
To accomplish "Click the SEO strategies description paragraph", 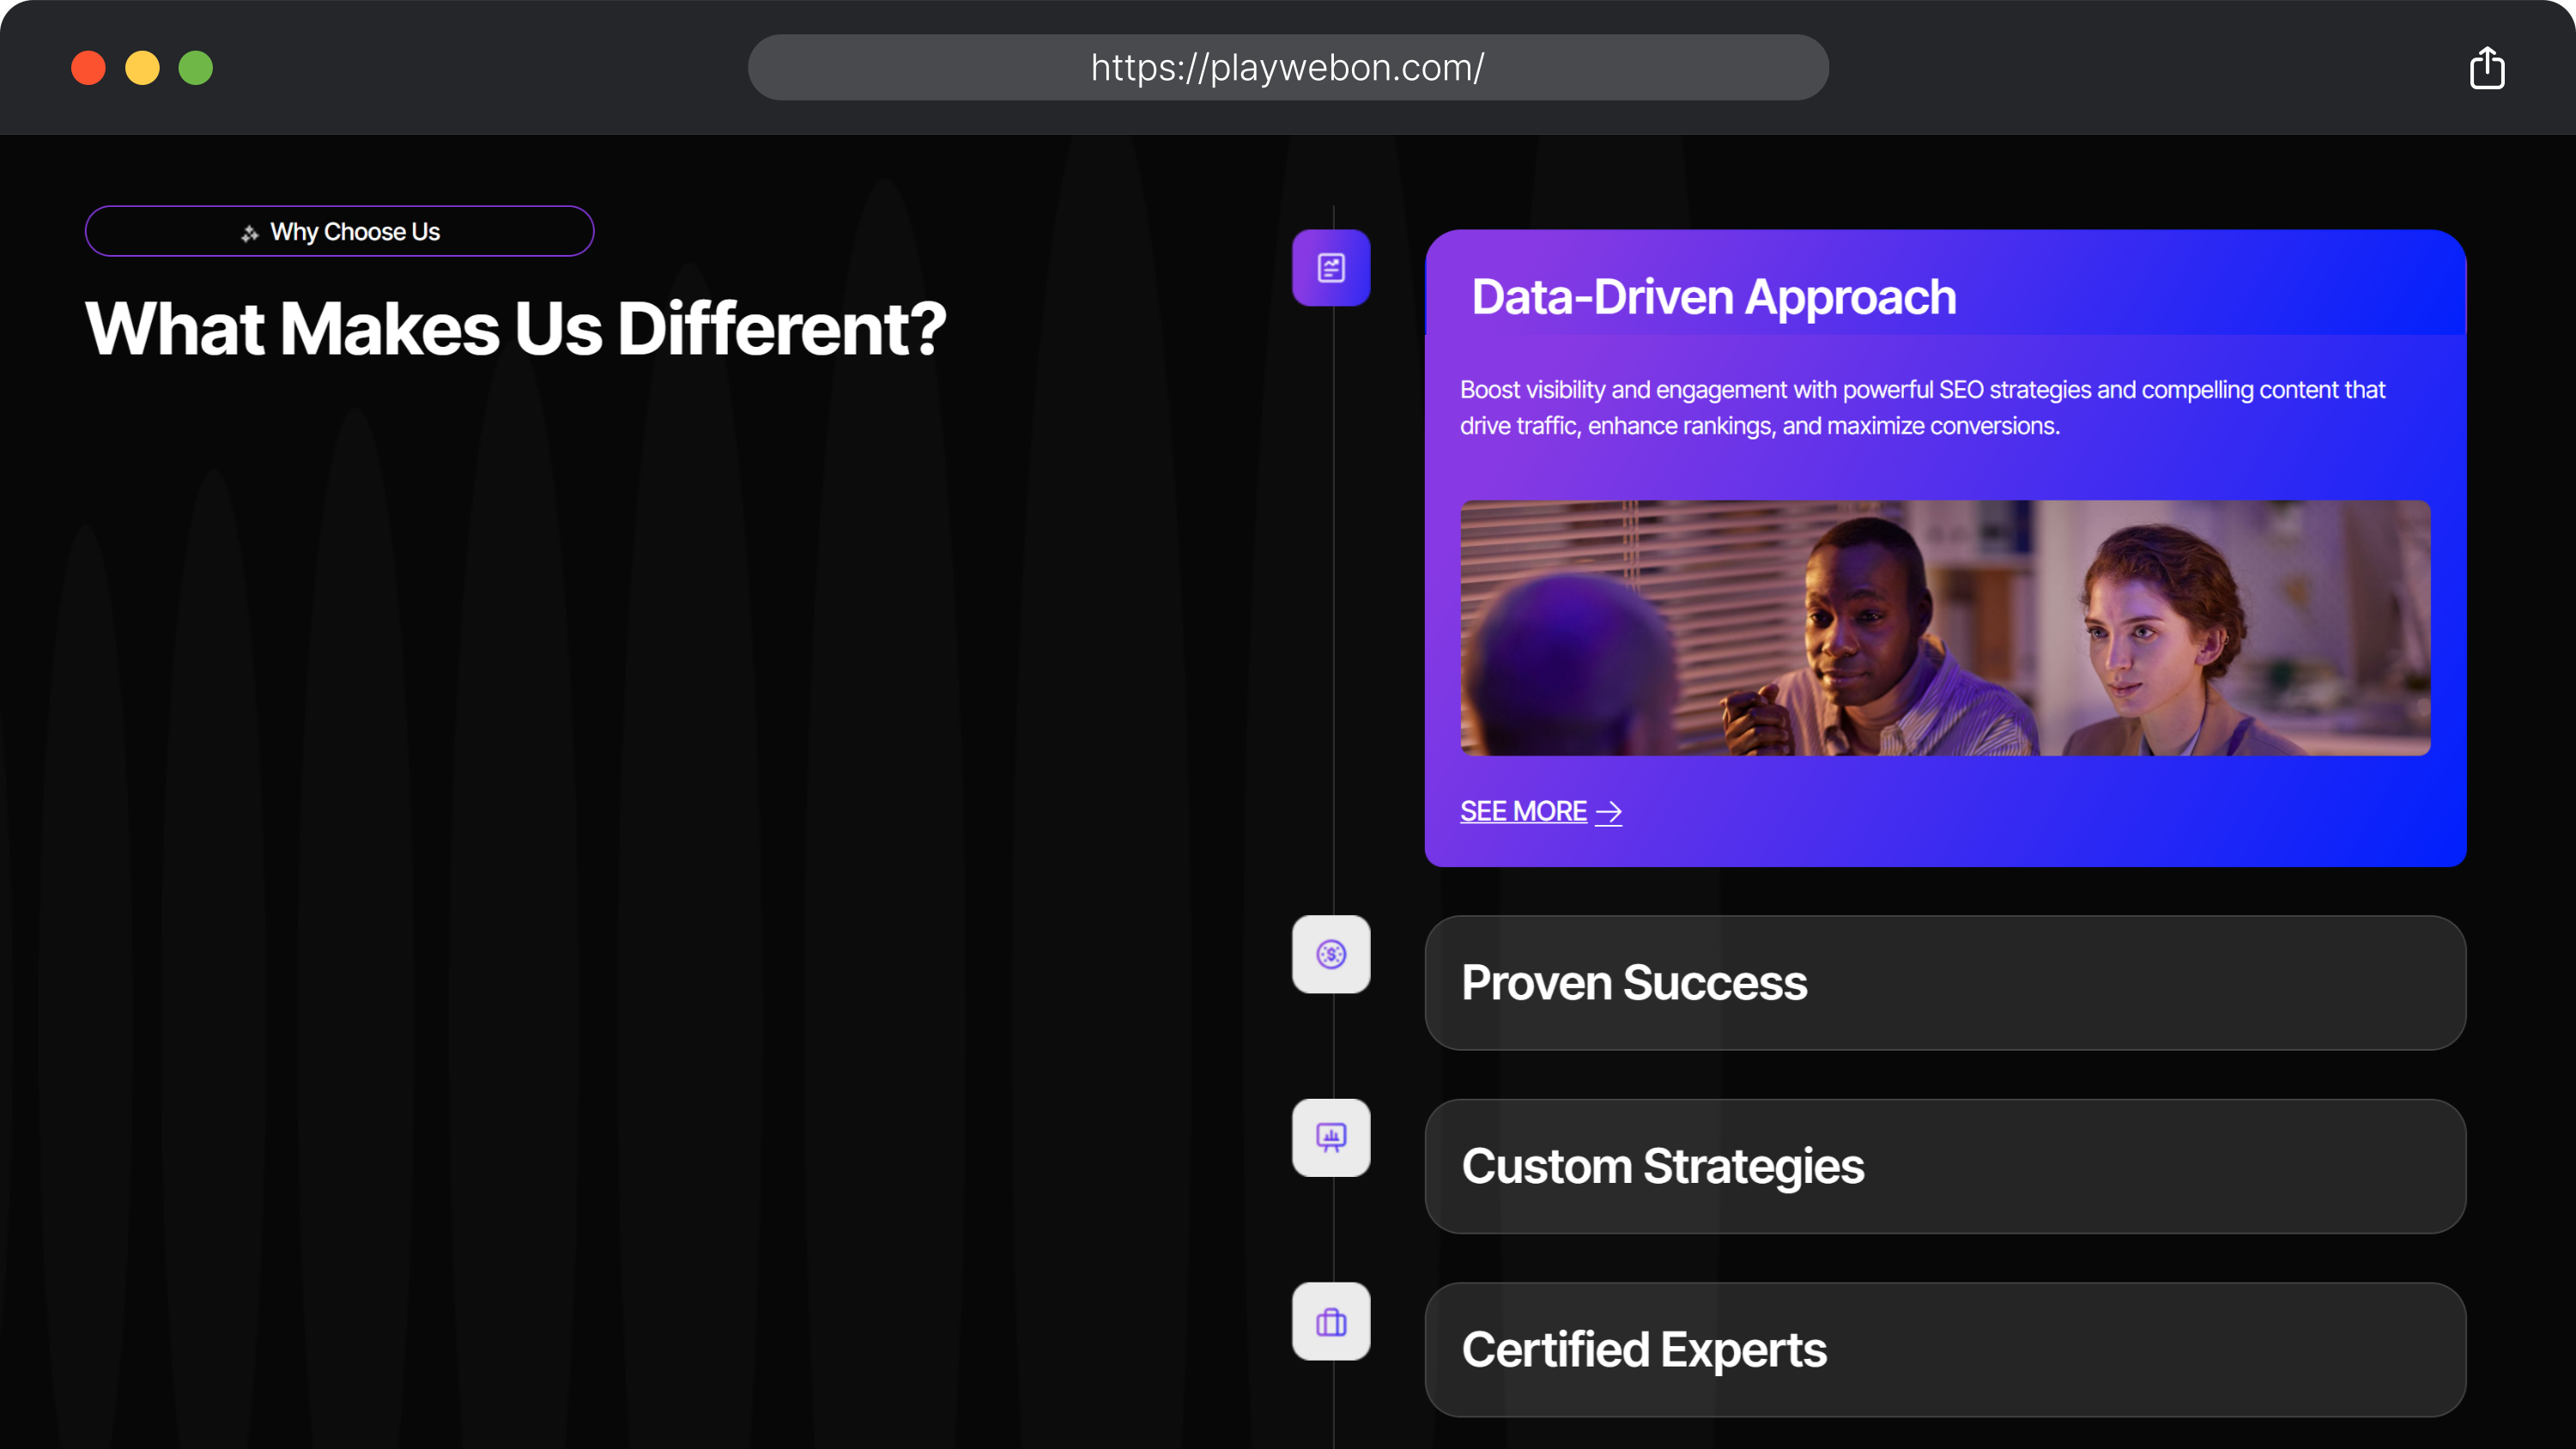I will tap(1922, 408).
